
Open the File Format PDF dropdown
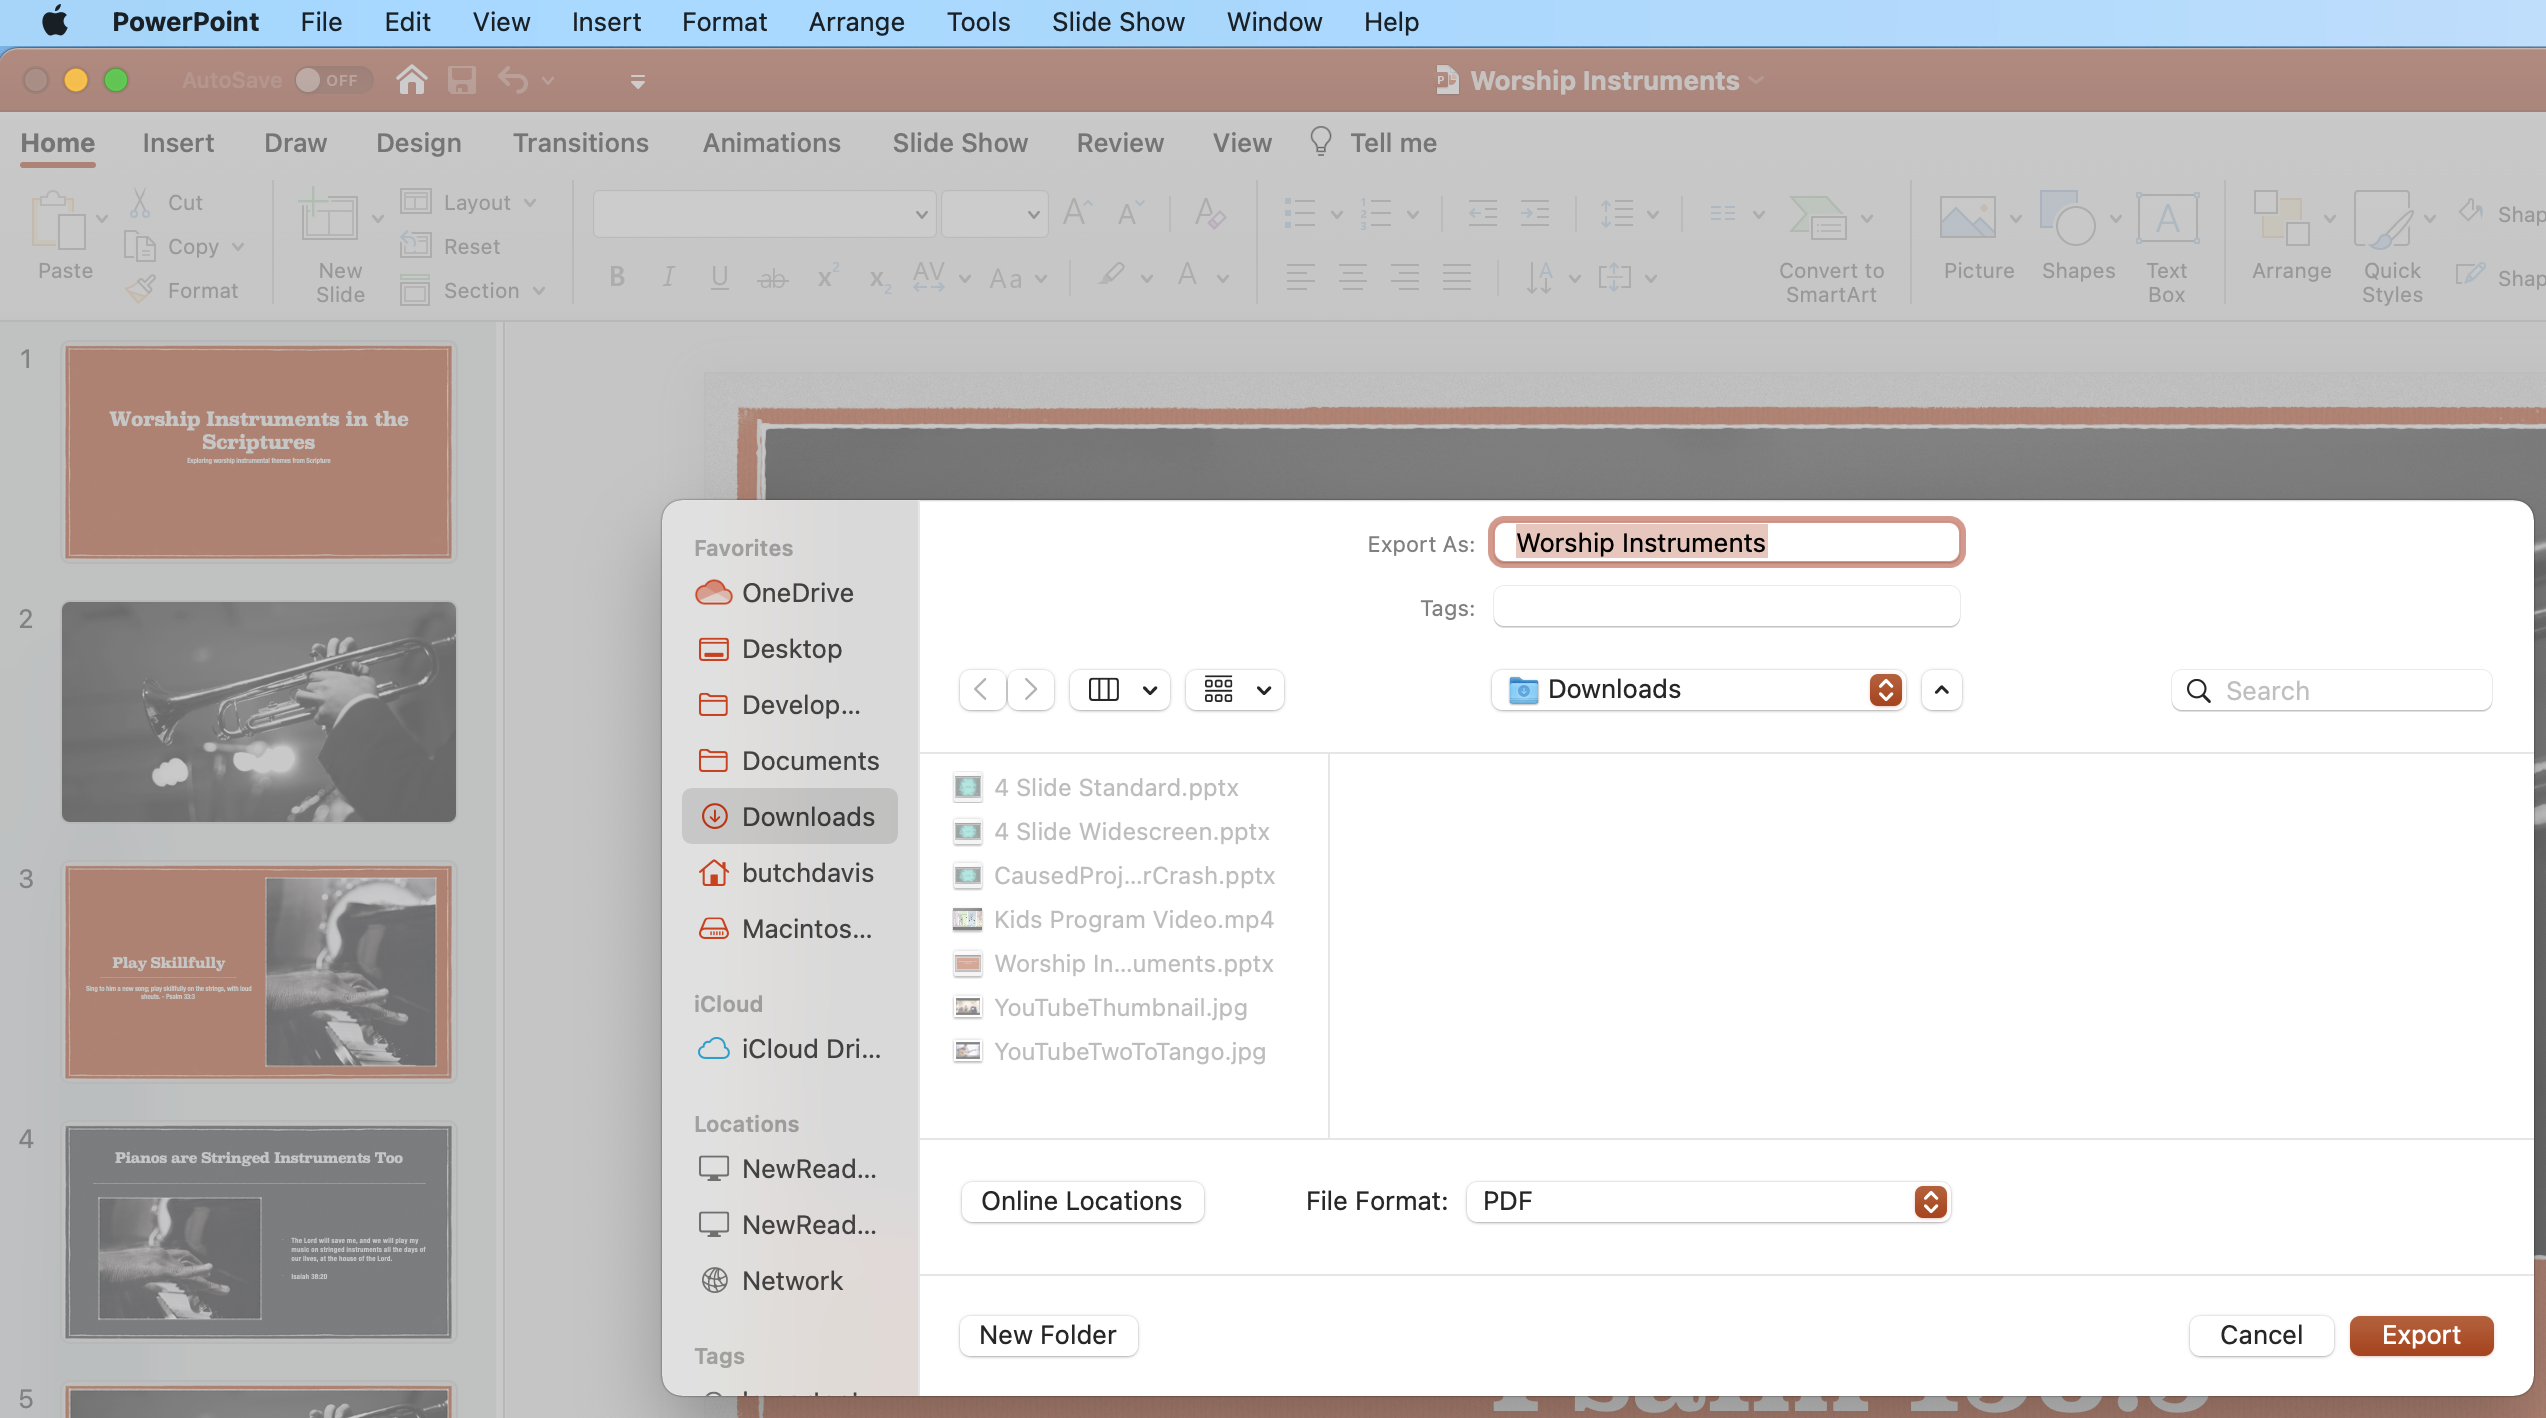coord(1707,1201)
